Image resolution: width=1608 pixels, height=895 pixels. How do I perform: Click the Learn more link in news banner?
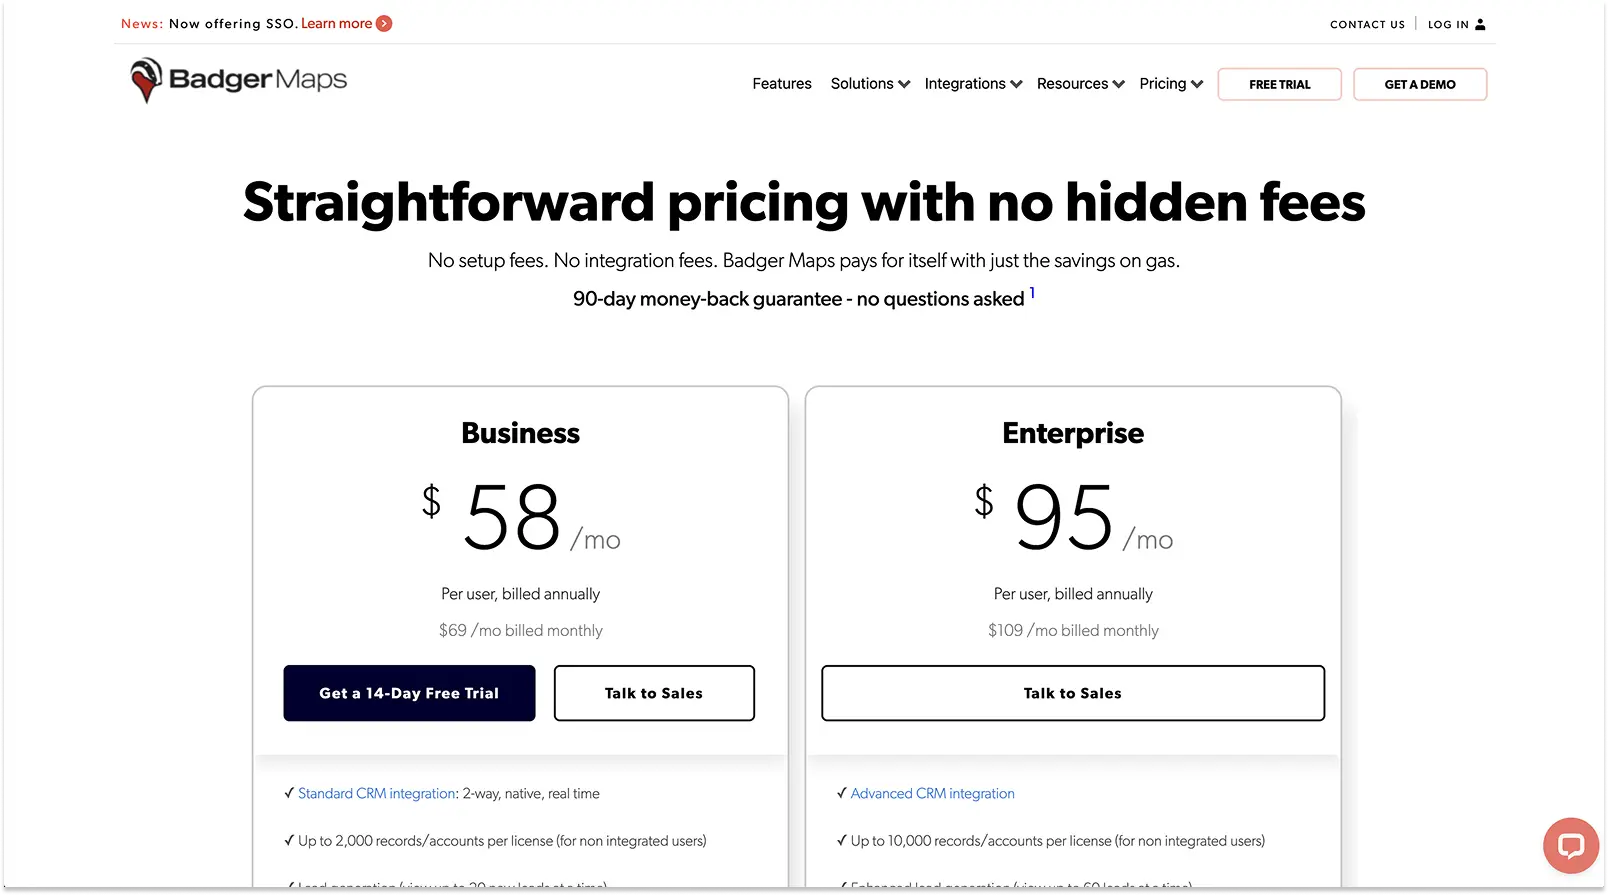point(339,23)
